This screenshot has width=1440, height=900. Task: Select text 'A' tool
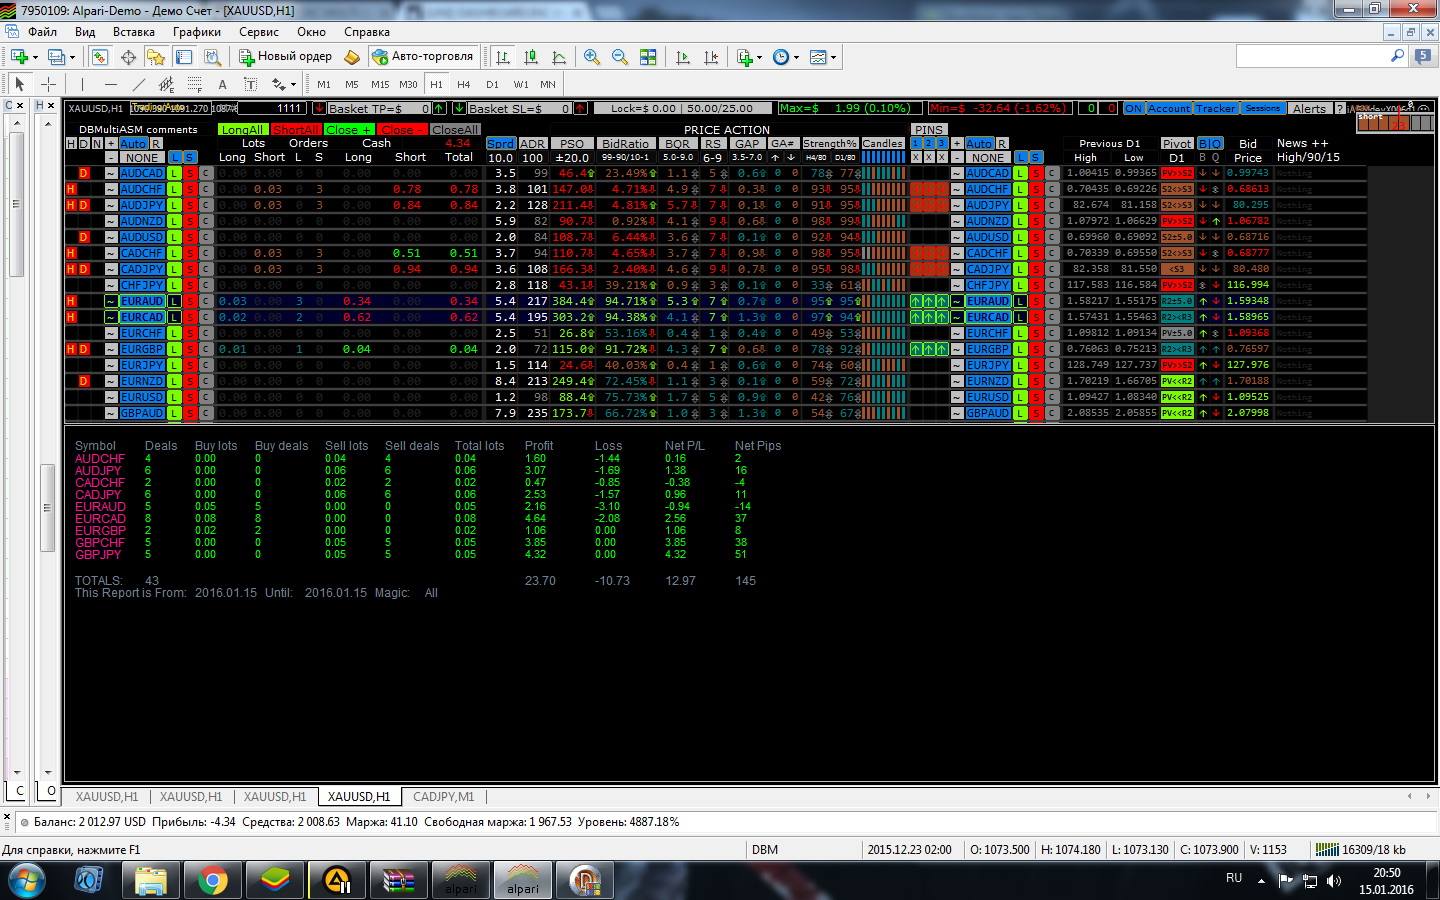pos(222,84)
